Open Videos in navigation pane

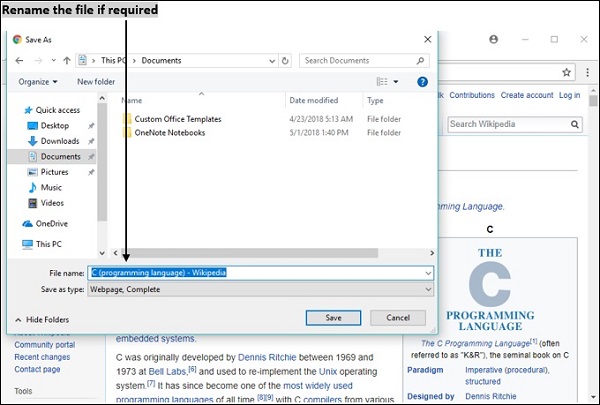pyautogui.click(x=46, y=203)
